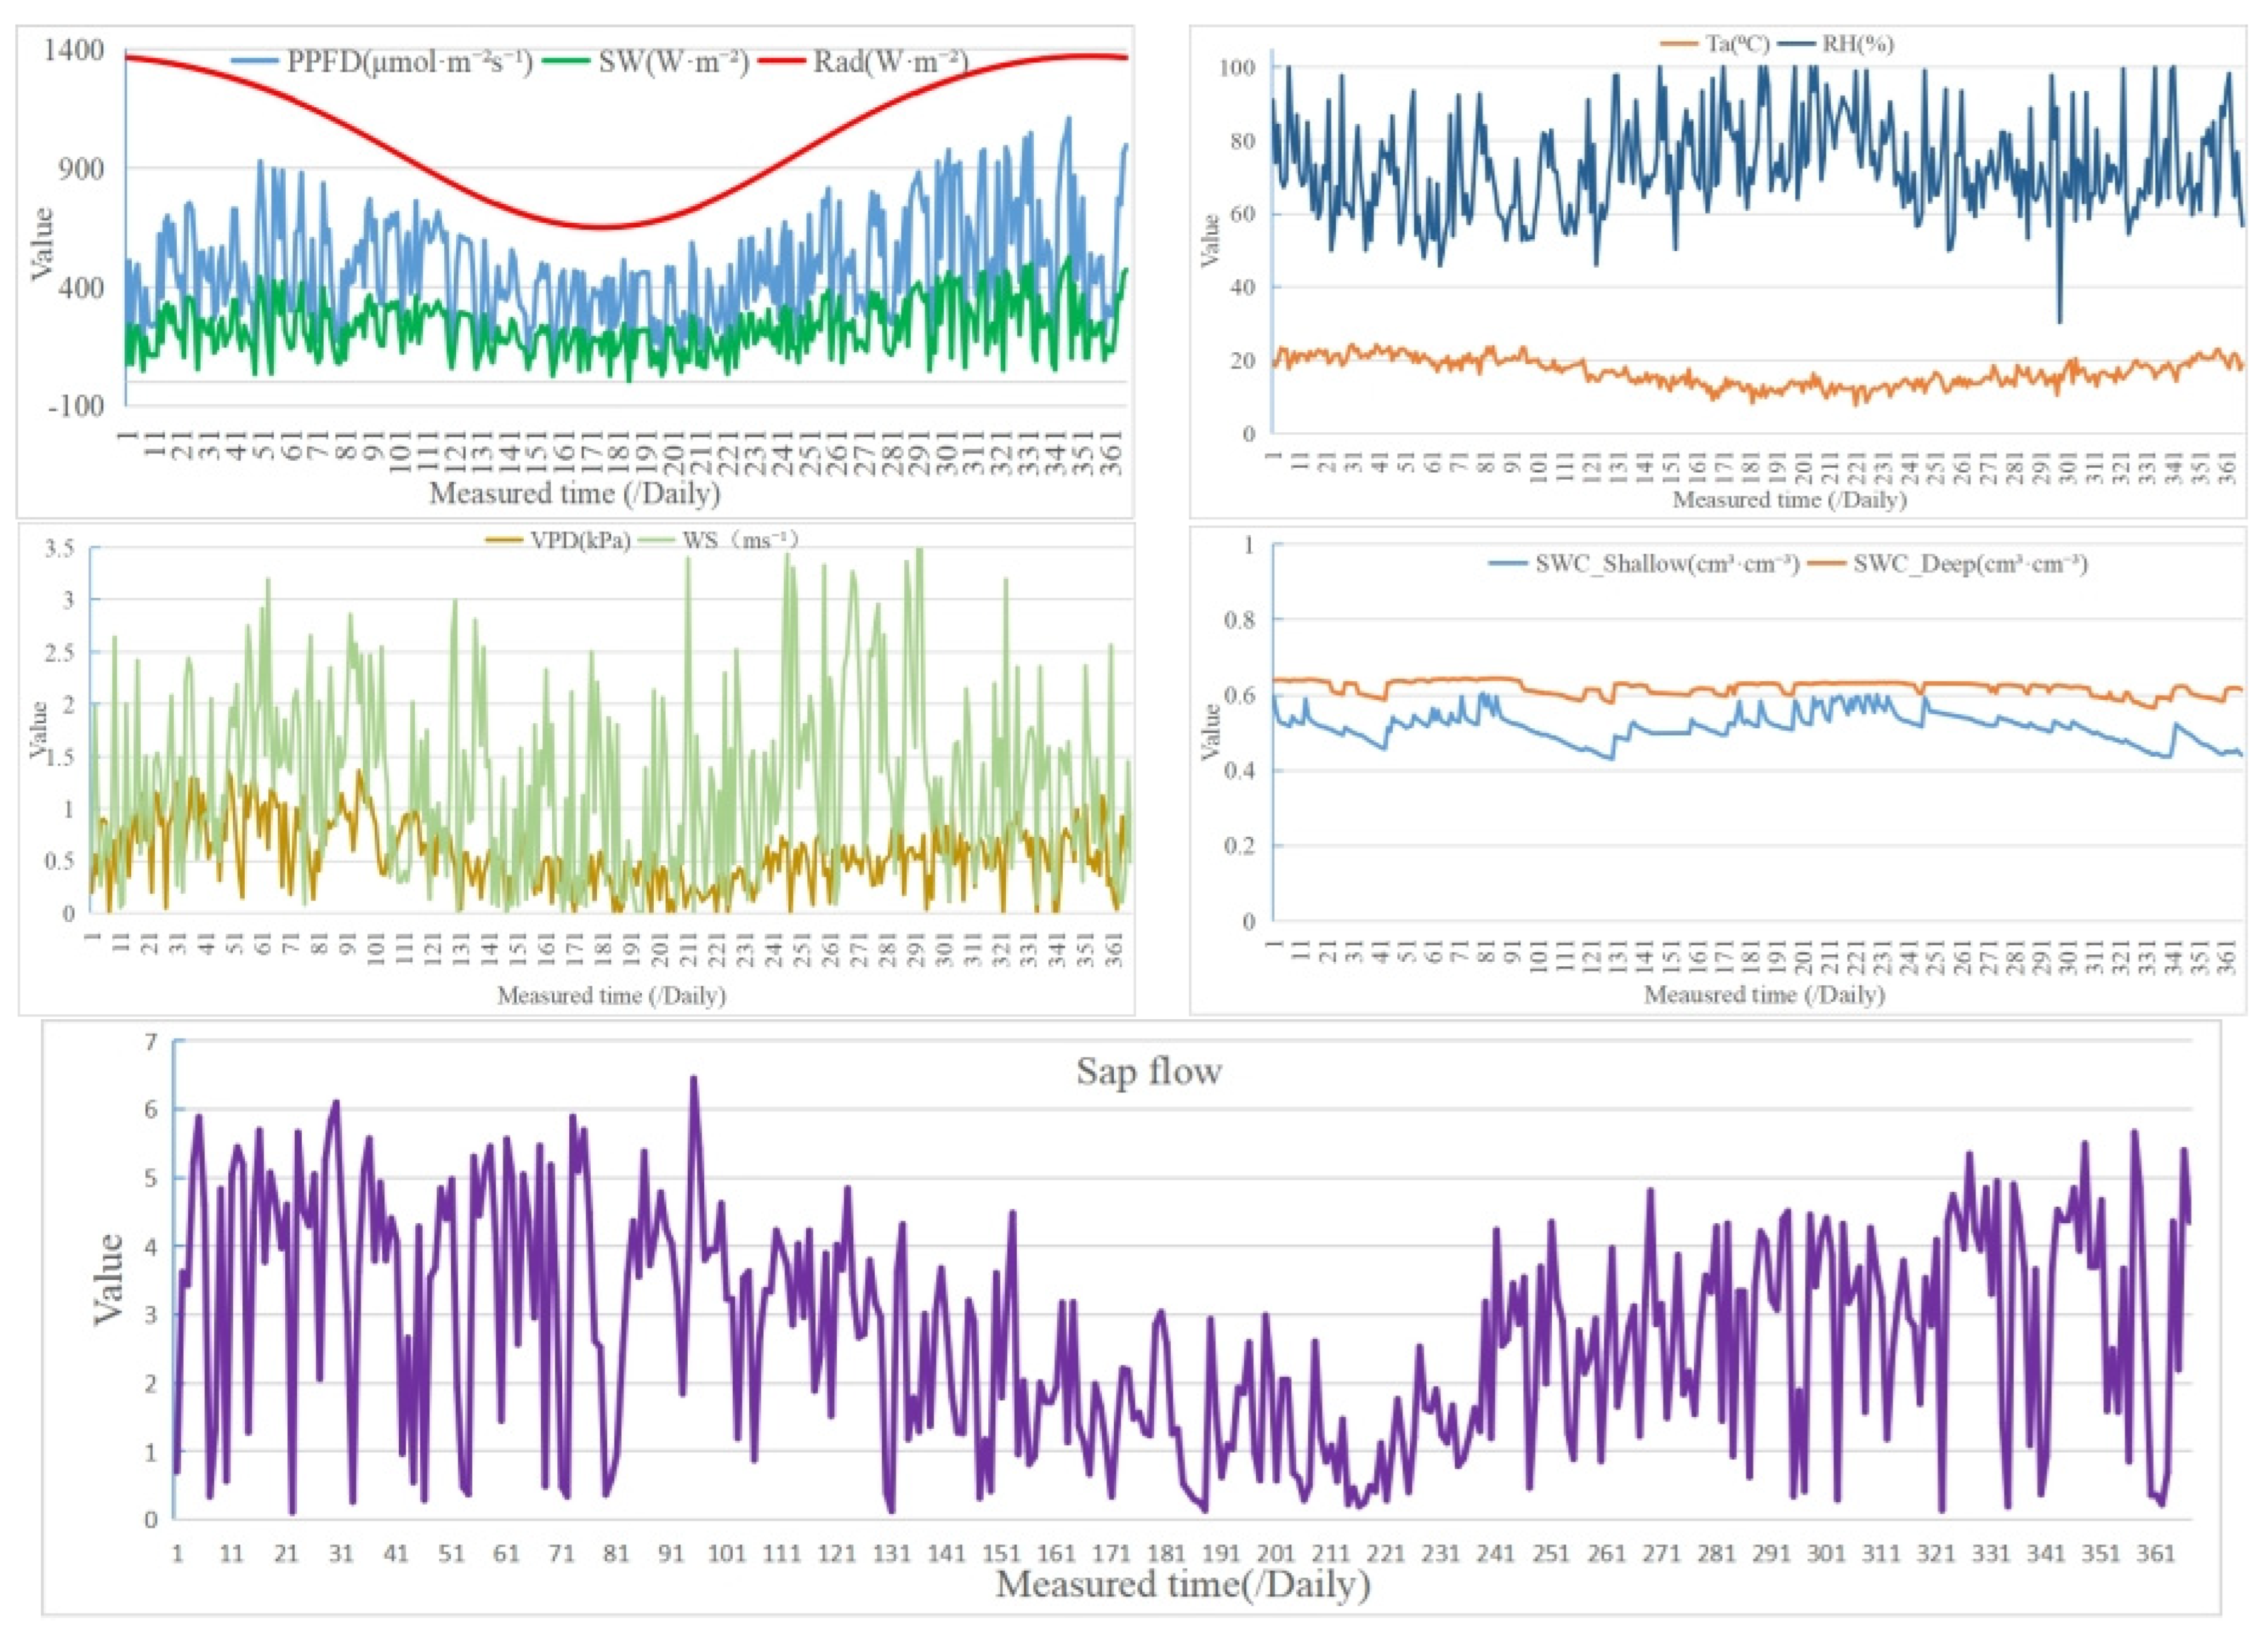2268x1639 pixels.
Task: Click the Sap flow peak near day 95
Action: 694,1079
